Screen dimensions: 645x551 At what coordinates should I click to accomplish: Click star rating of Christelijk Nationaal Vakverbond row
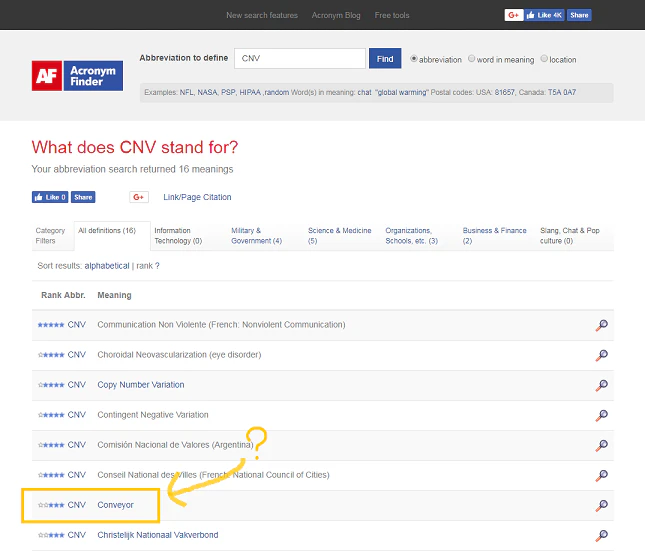(x=51, y=535)
